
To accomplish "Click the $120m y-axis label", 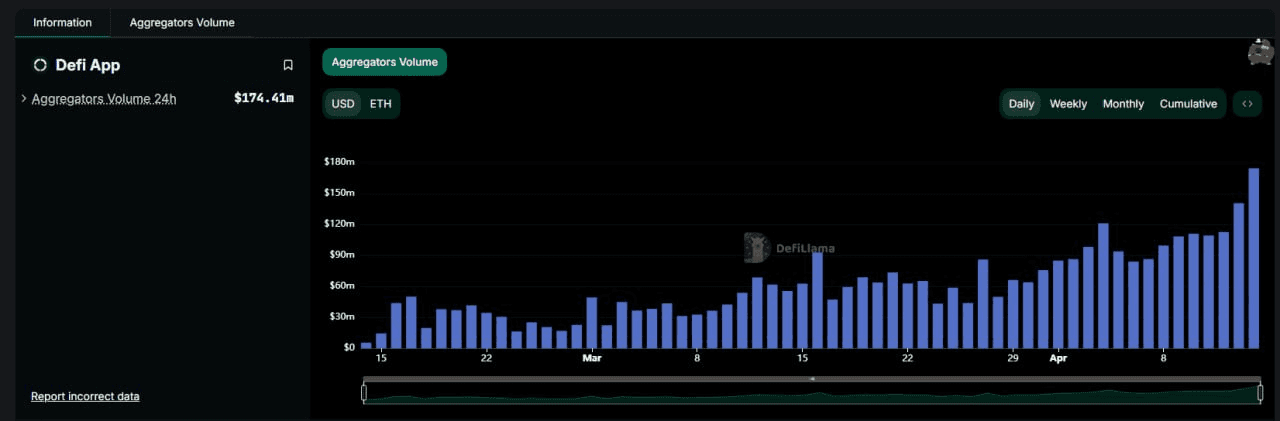I will [x=339, y=224].
